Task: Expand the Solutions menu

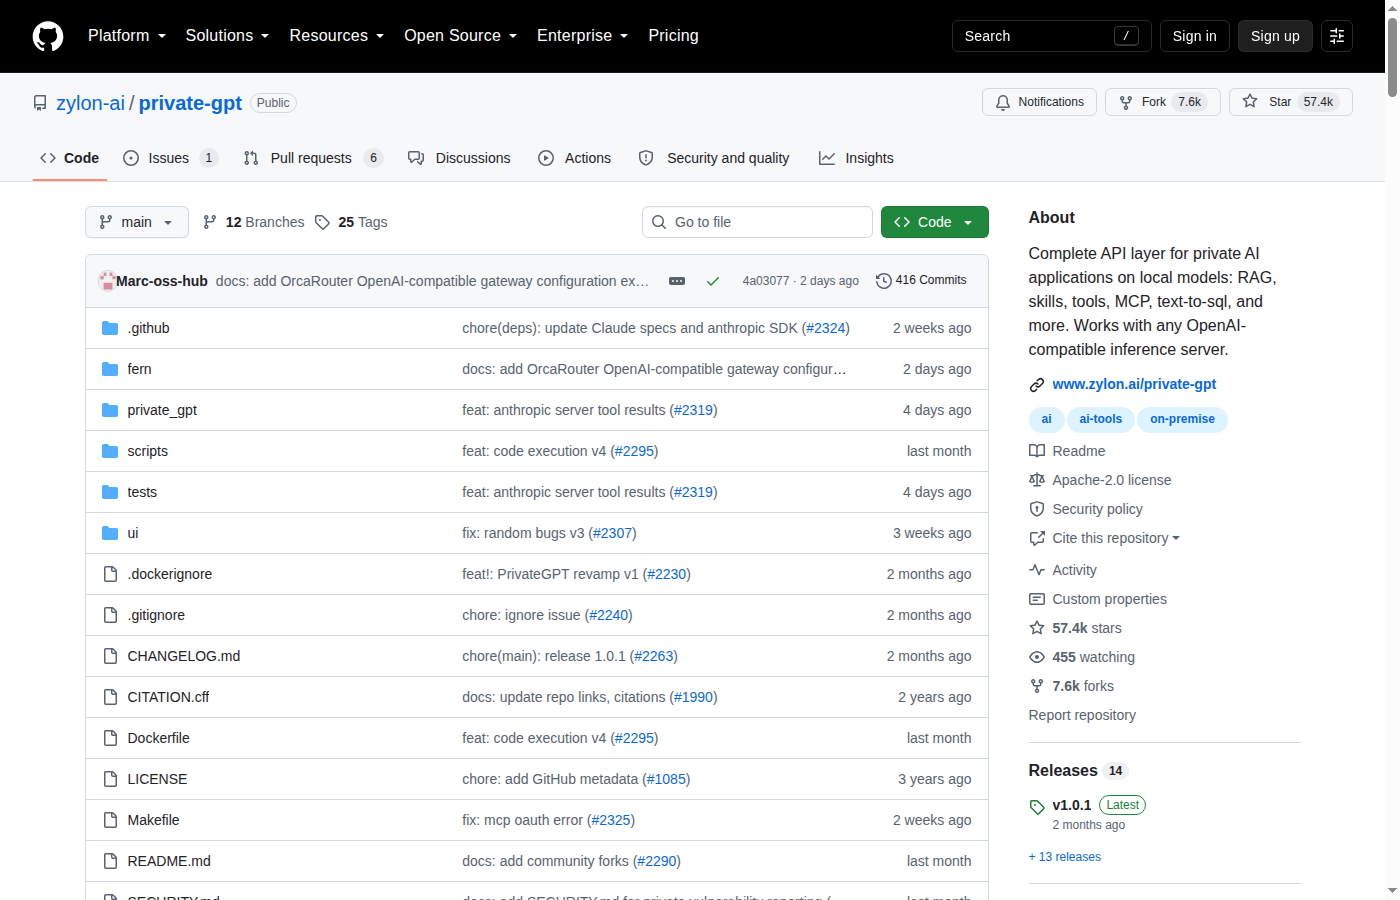Action: [227, 36]
